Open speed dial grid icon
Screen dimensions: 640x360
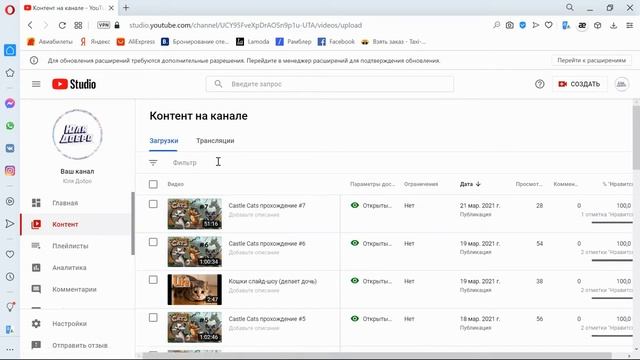[78, 25]
